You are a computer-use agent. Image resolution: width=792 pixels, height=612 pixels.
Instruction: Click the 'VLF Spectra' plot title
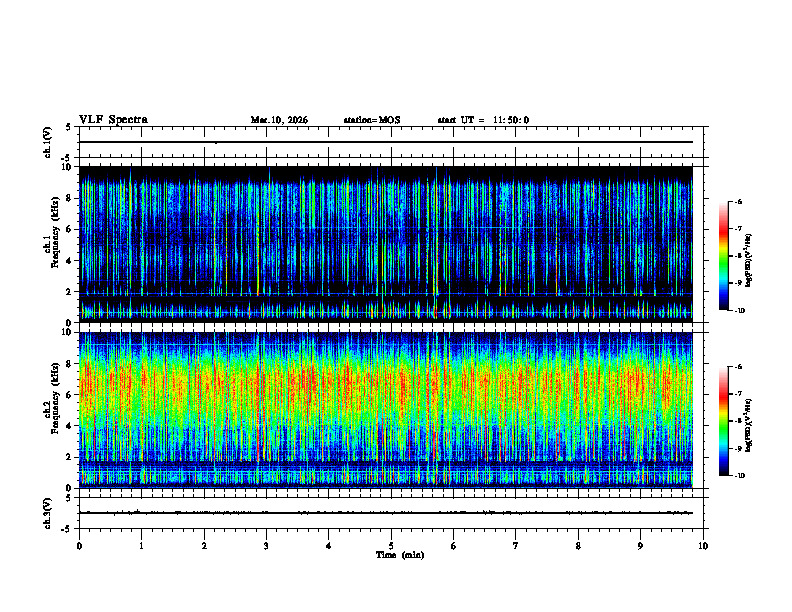pos(113,120)
